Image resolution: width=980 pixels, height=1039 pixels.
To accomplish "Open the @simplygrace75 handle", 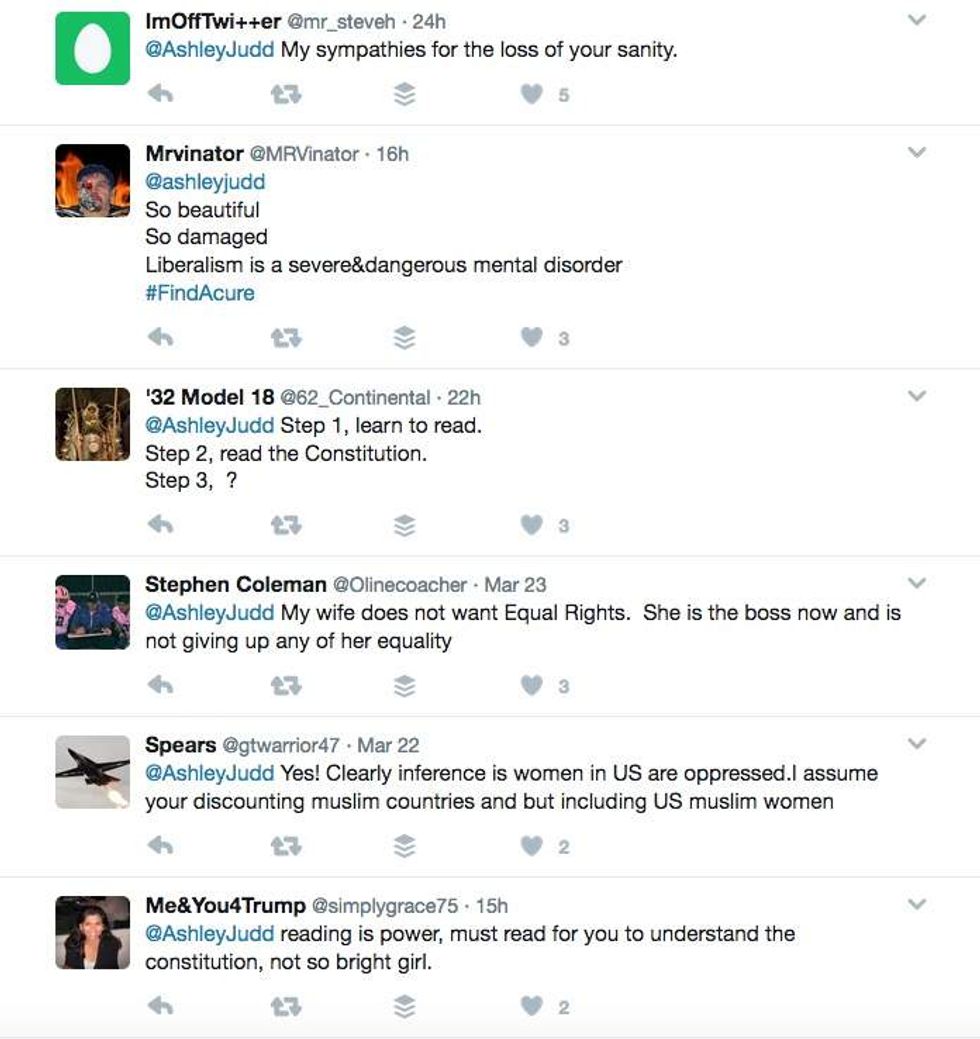I will point(385,906).
